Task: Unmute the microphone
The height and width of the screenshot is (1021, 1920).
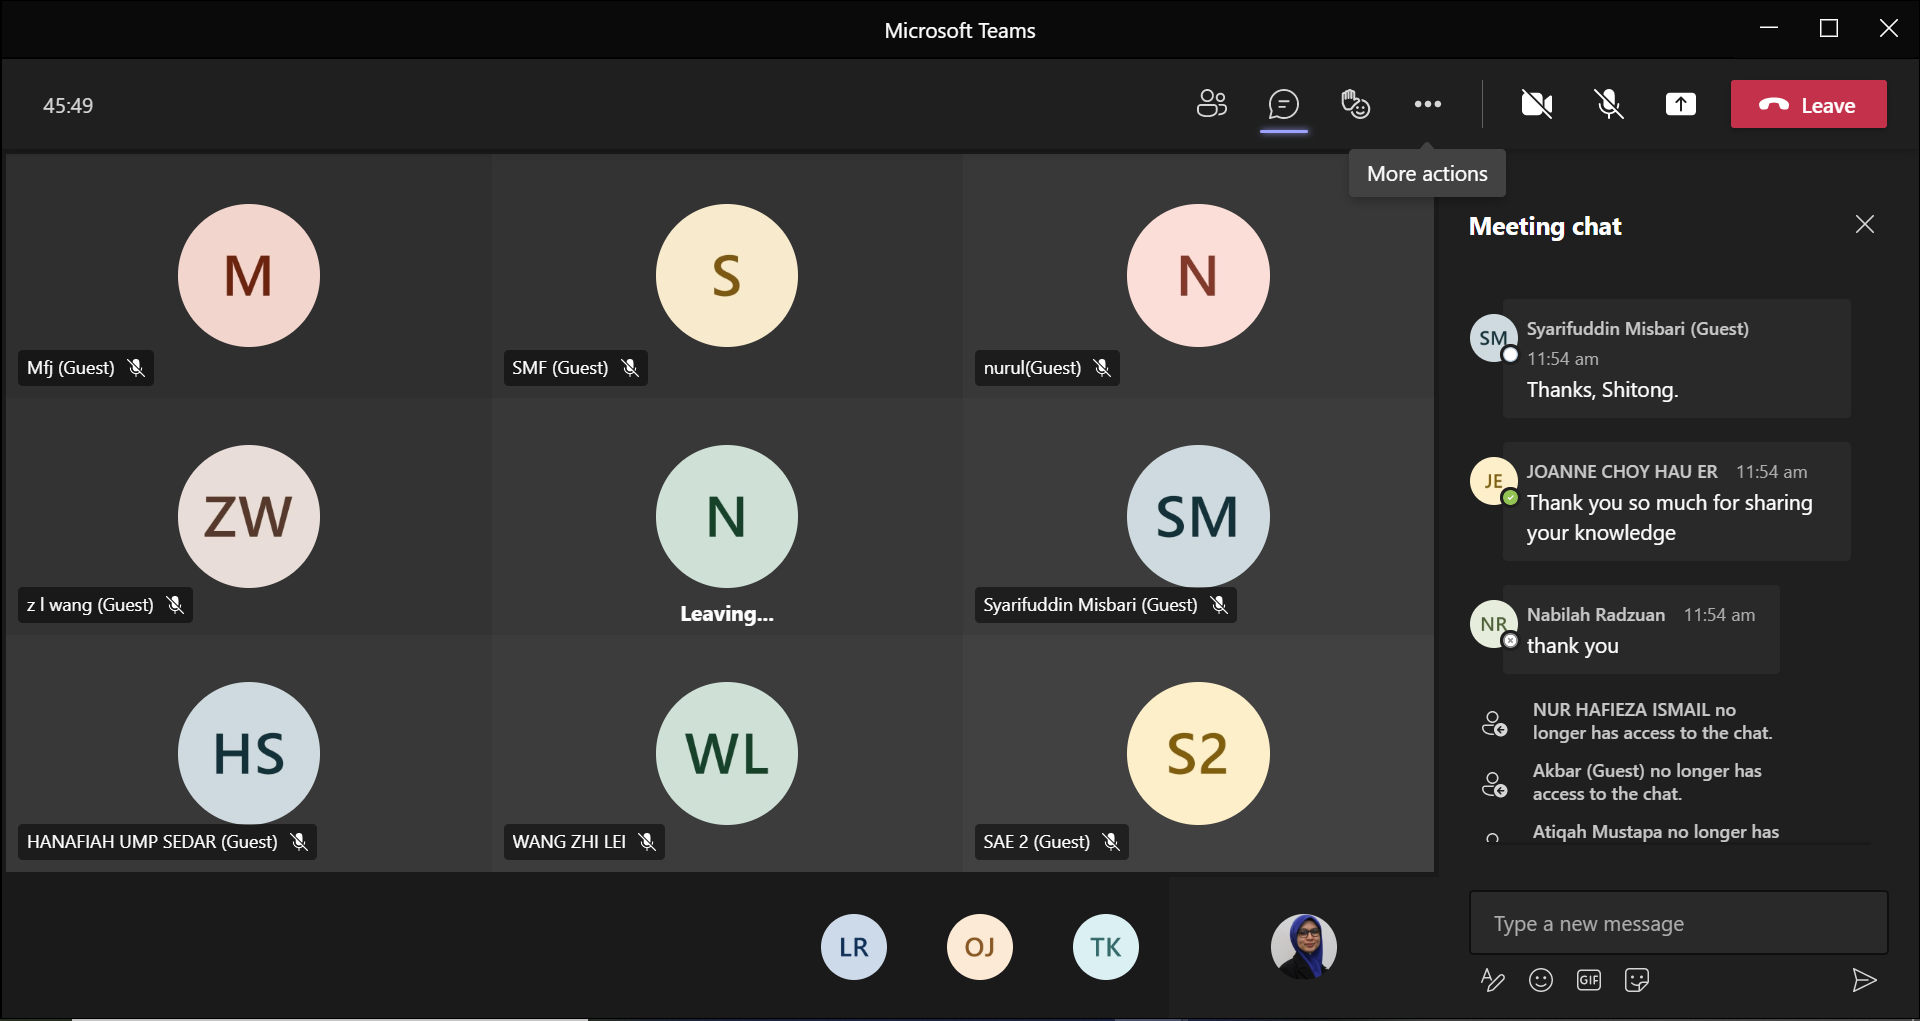Action: (1608, 104)
